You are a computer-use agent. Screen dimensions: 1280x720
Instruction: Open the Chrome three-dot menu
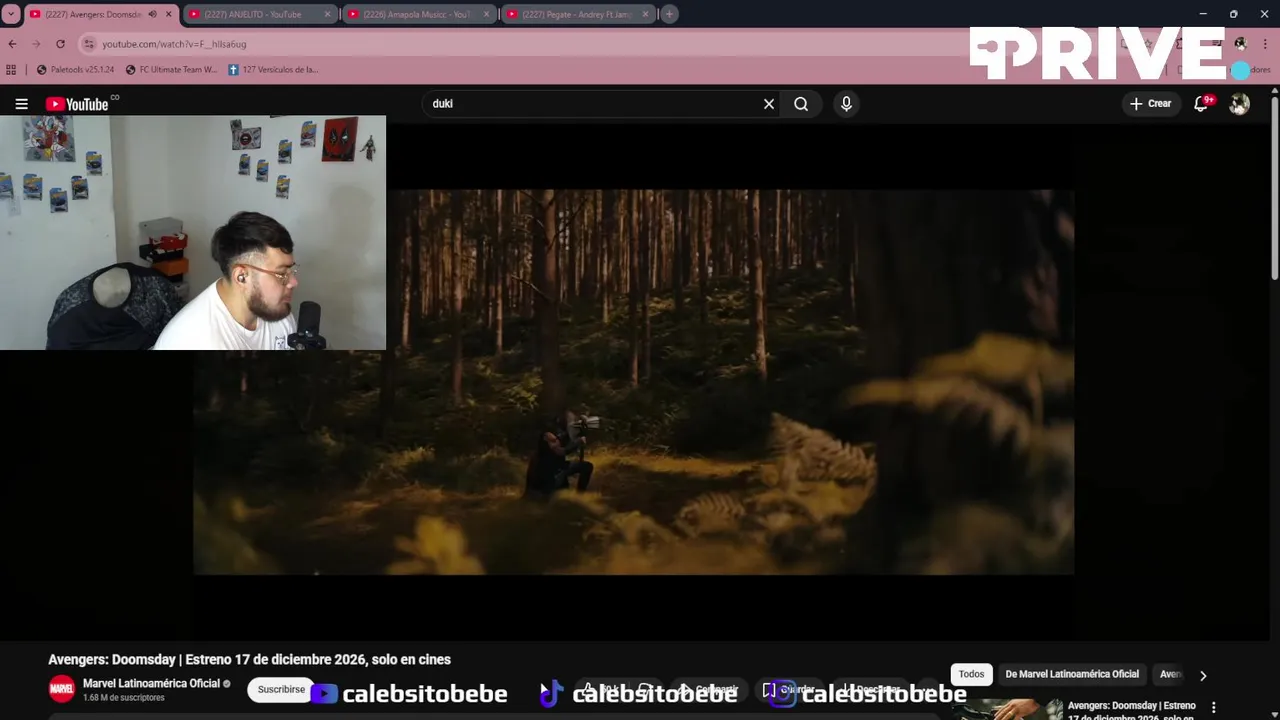tap(1265, 44)
